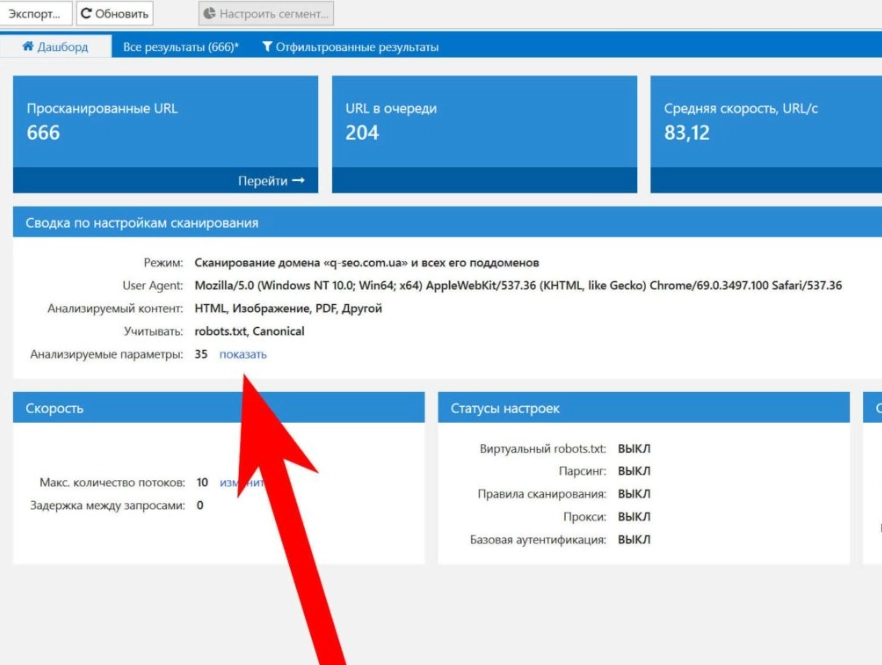Viewport: 882px width, 665px height.
Task: Collapse the Скорость panel header
Action: click(218, 408)
